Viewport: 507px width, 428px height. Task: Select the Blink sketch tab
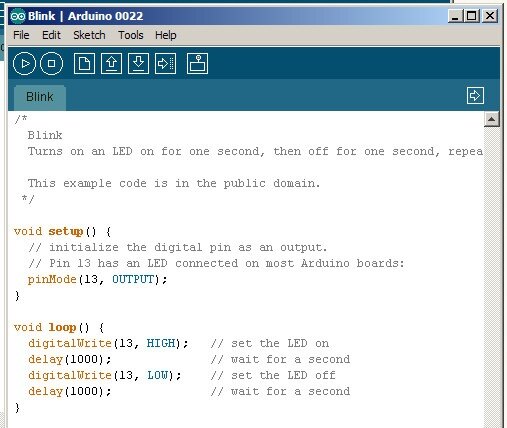click(40, 97)
